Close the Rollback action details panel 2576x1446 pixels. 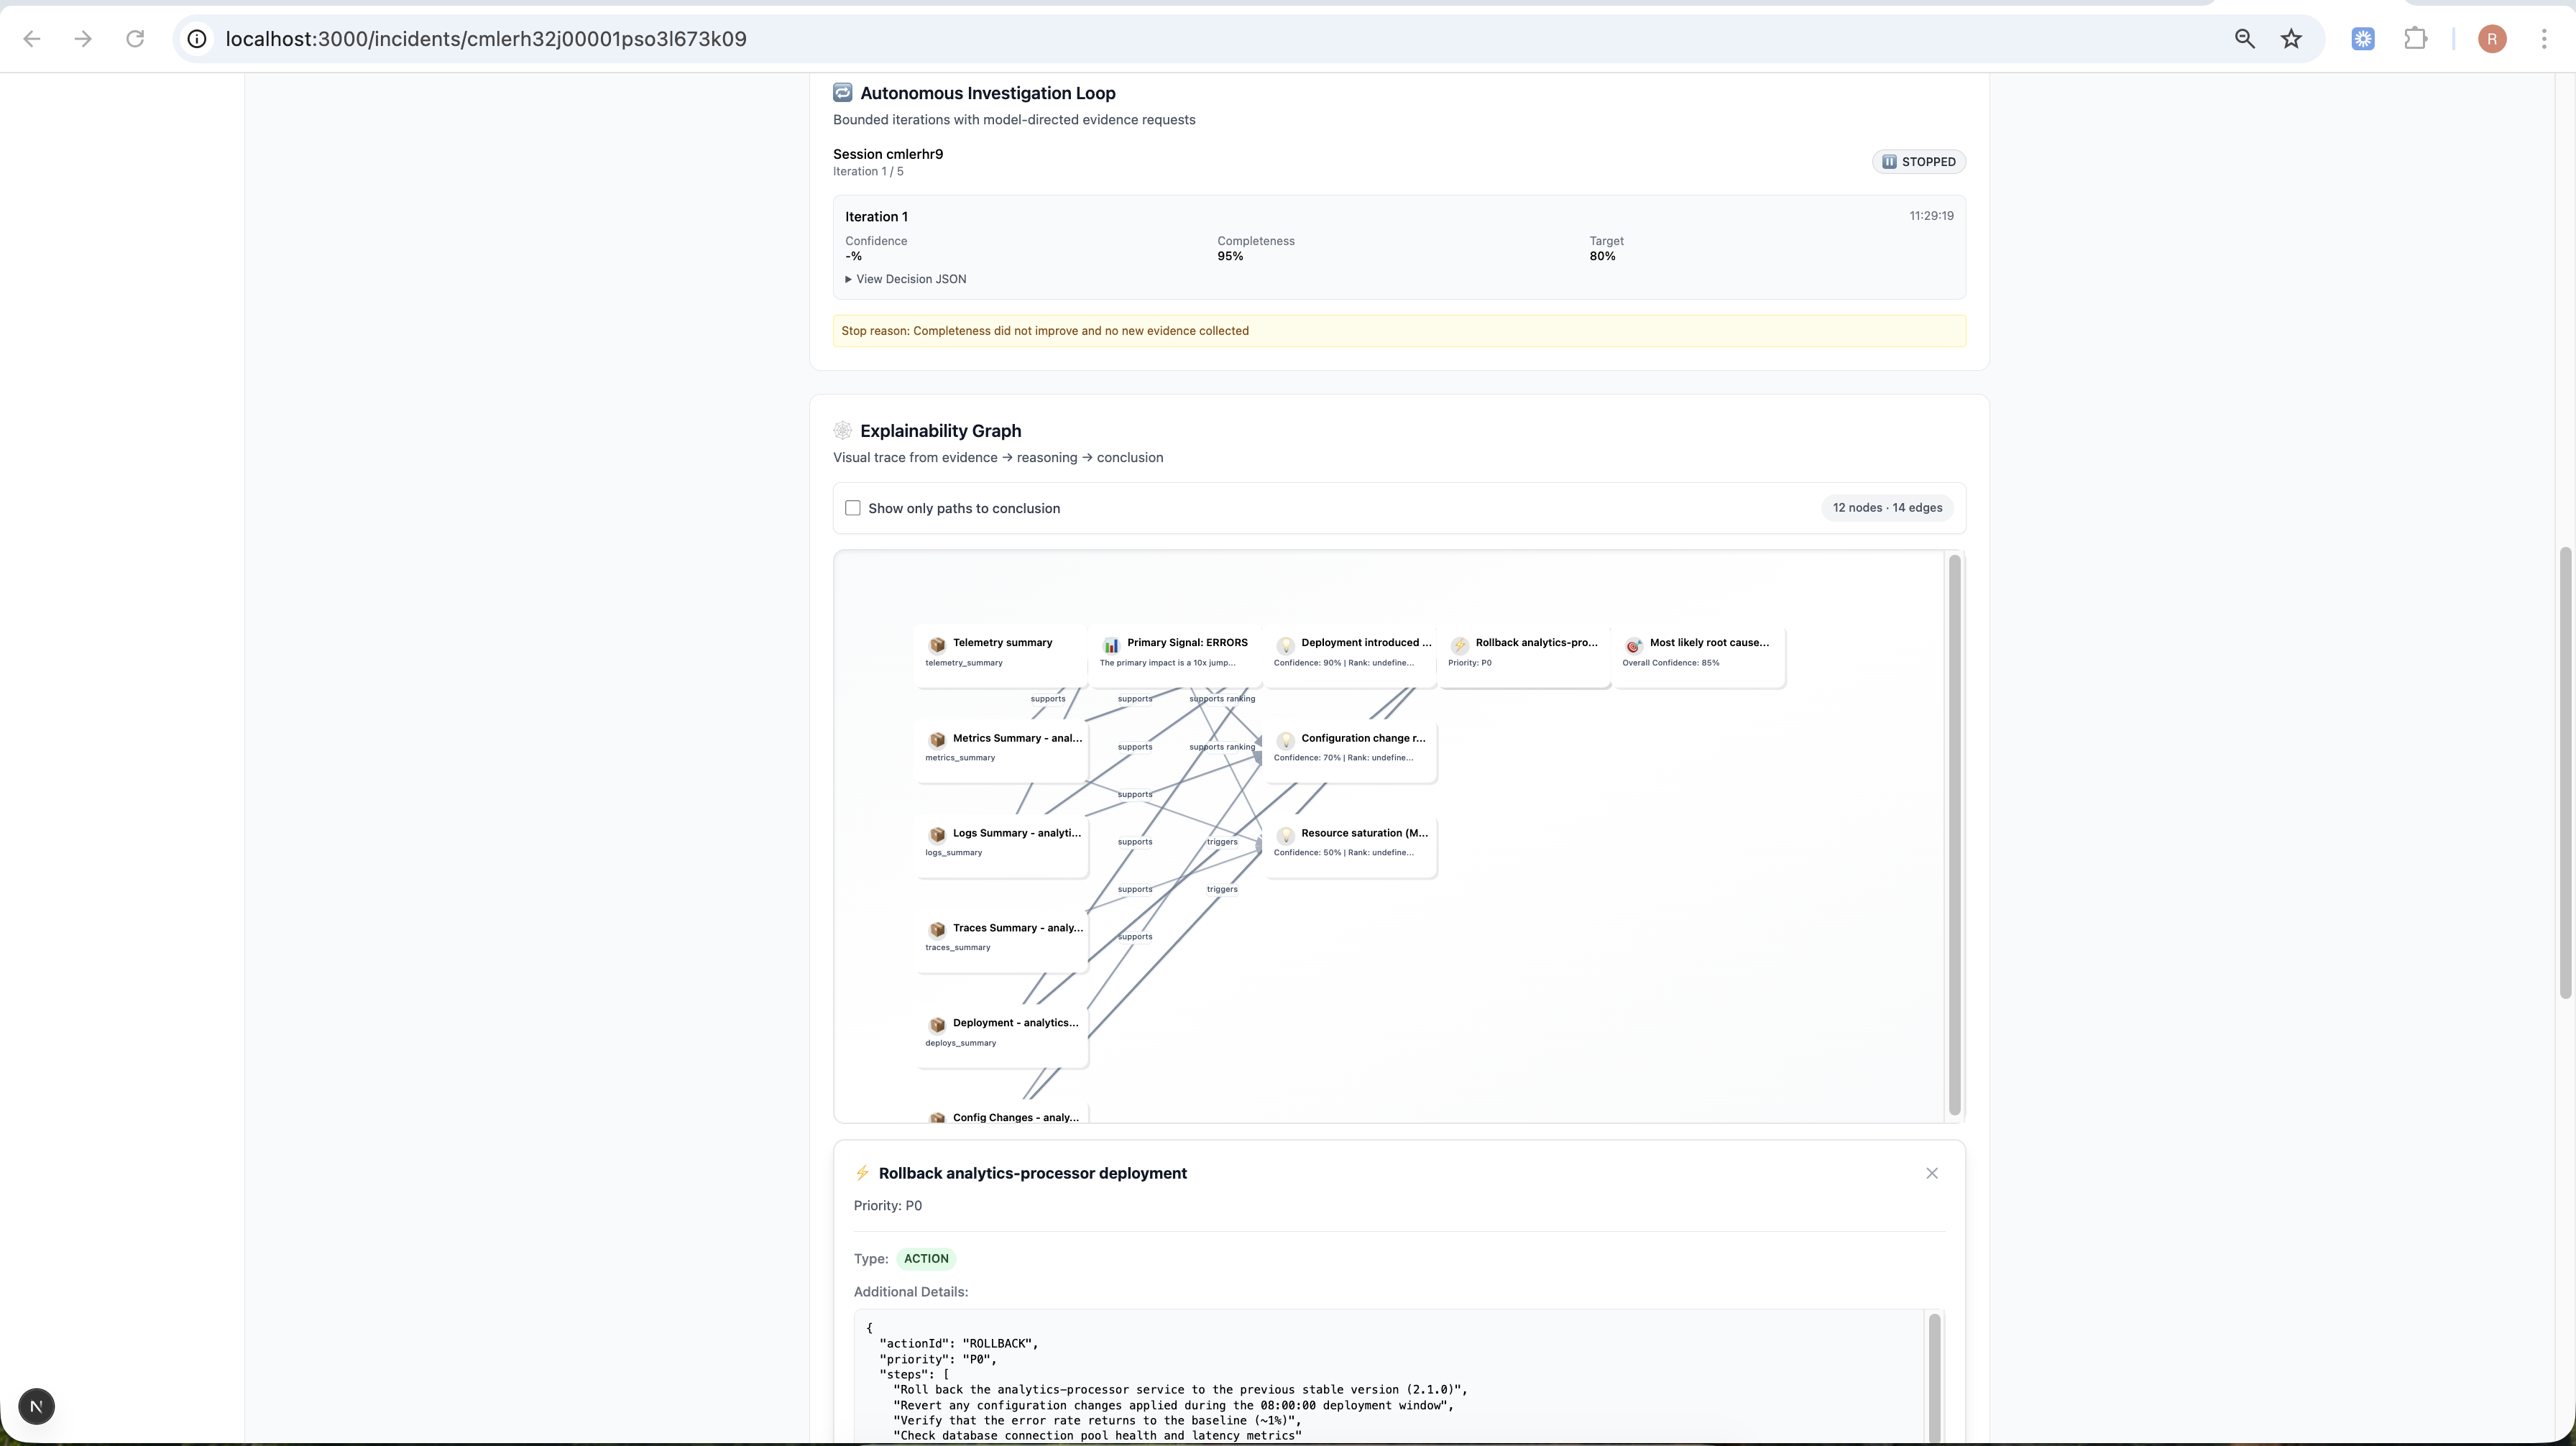pyautogui.click(x=1931, y=1173)
